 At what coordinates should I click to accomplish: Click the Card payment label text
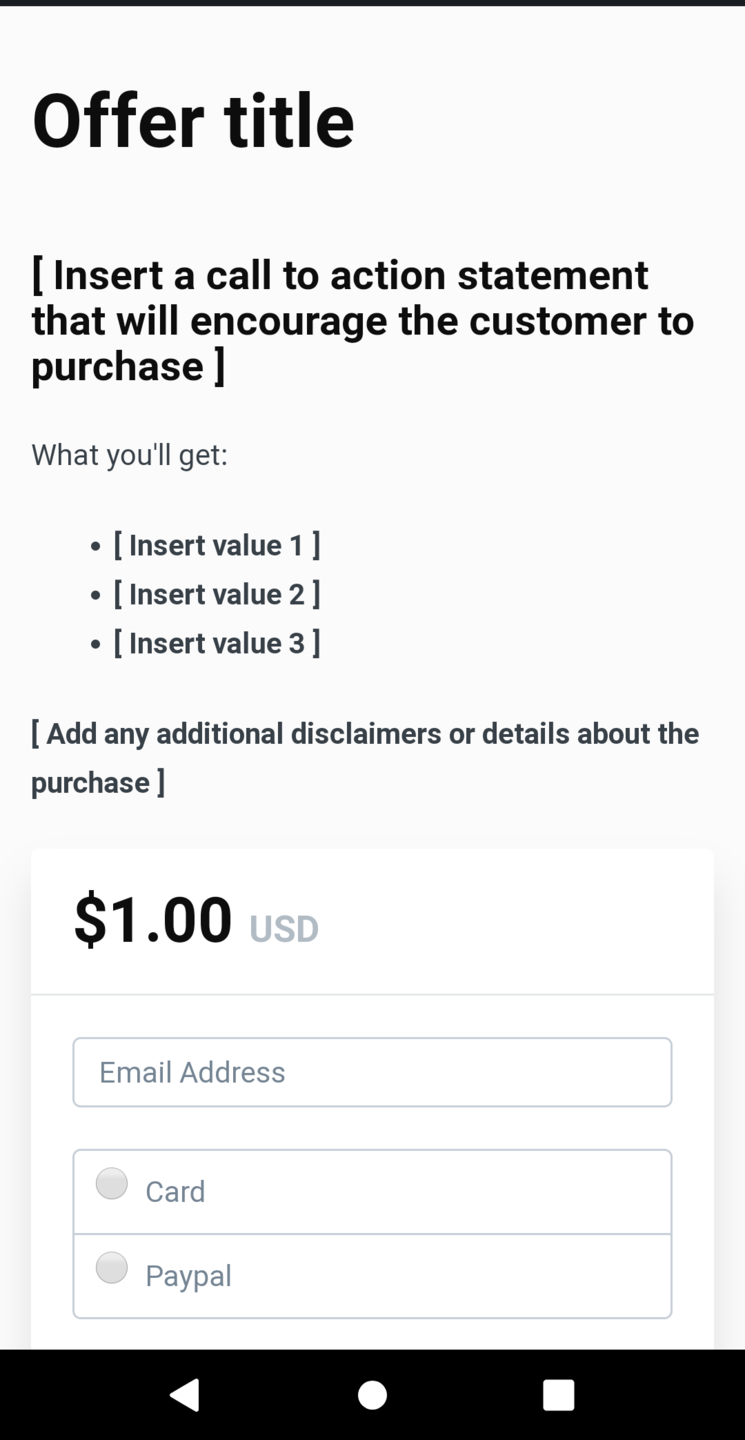(175, 1192)
